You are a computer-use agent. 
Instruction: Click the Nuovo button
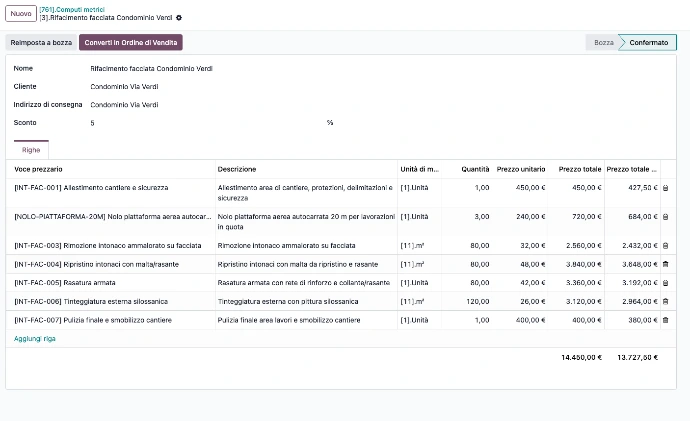pos(21,14)
